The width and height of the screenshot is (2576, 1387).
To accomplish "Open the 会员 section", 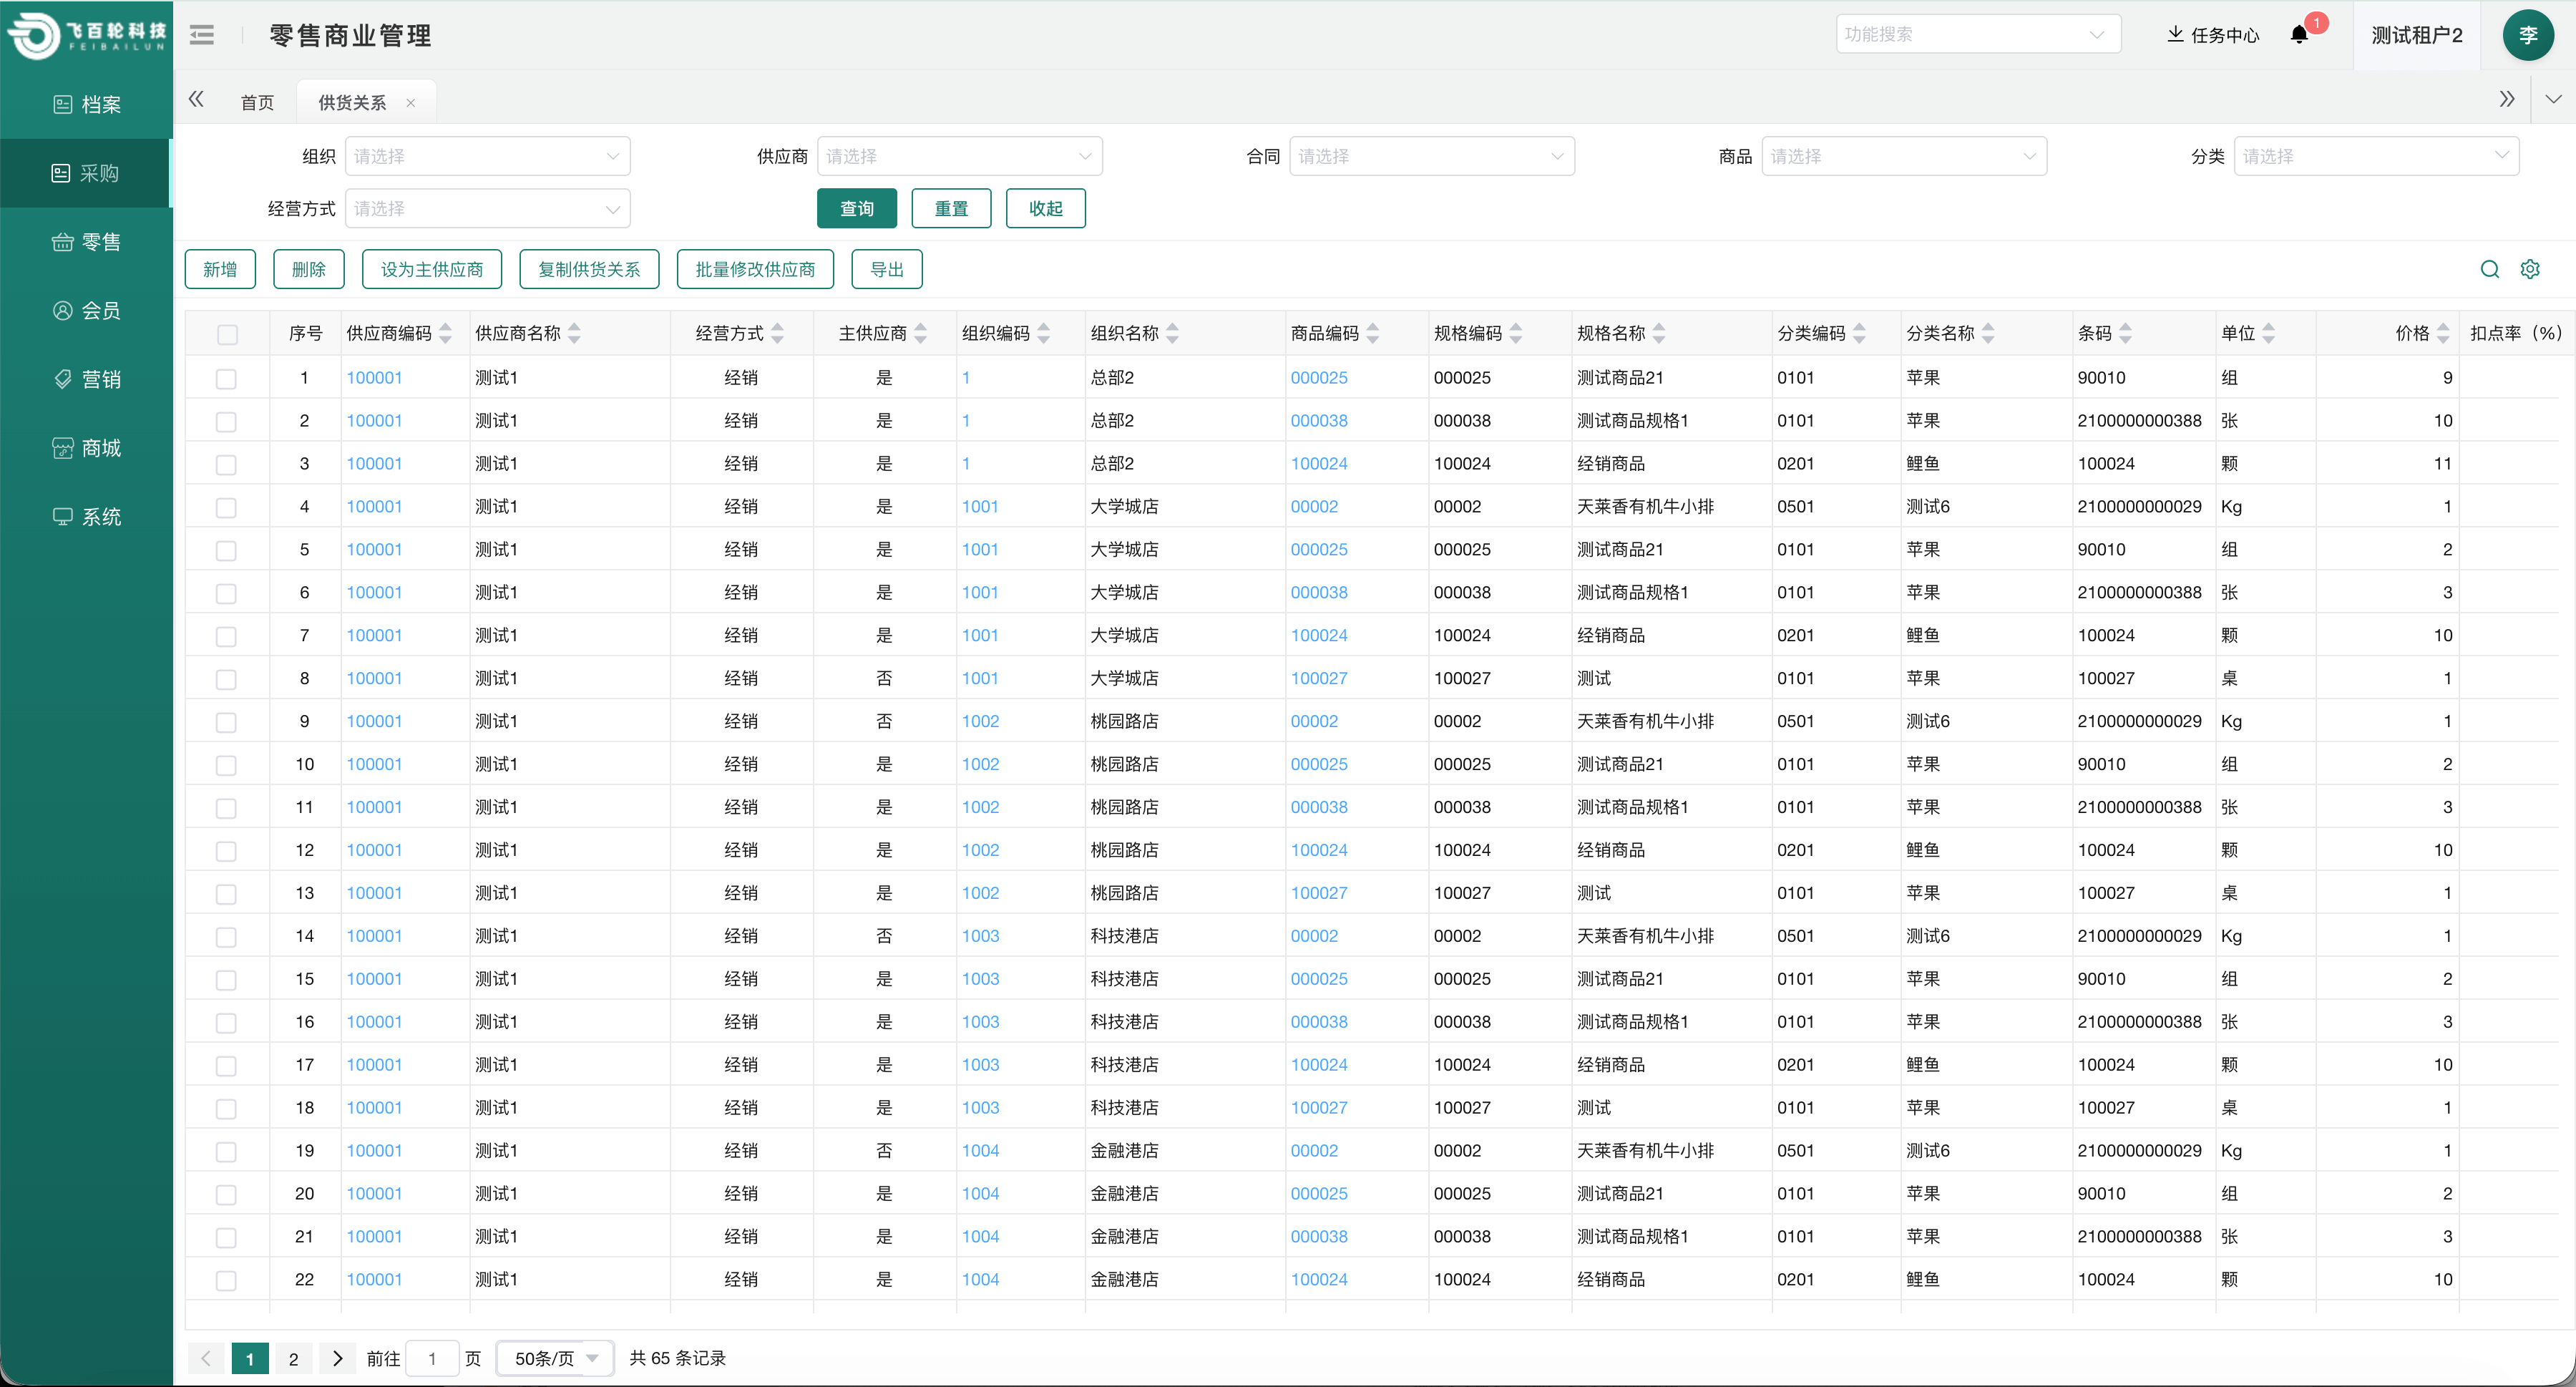I will pos(87,310).
